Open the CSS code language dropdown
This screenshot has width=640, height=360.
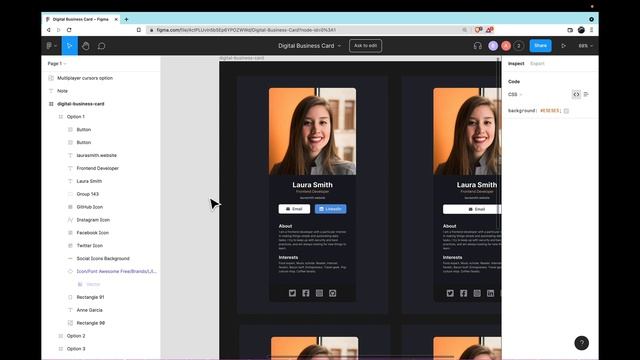515,94
